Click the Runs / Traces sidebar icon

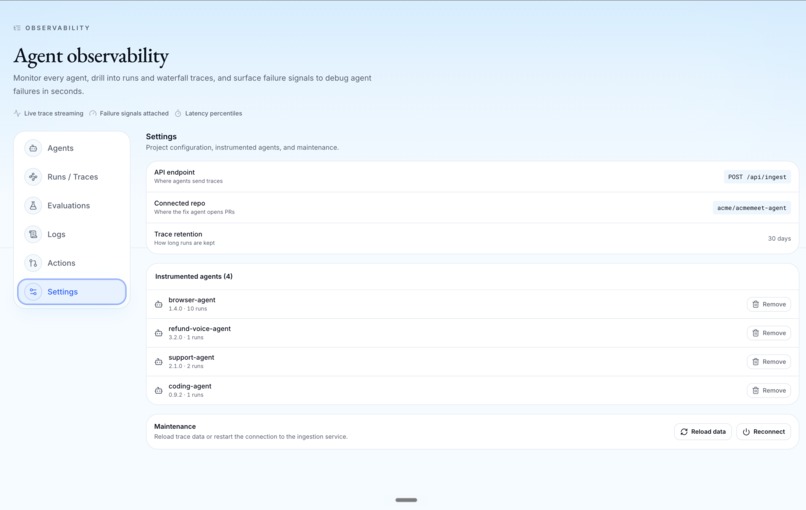tap(33, 177)
